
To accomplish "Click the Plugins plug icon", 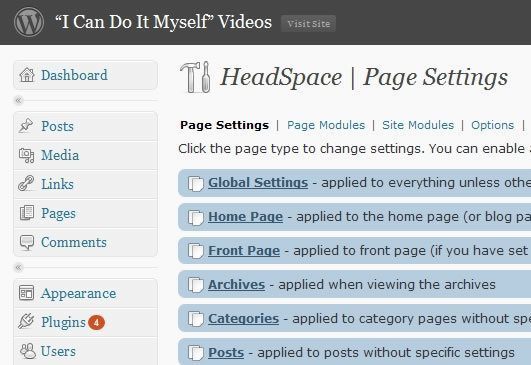I will point(26,321).
